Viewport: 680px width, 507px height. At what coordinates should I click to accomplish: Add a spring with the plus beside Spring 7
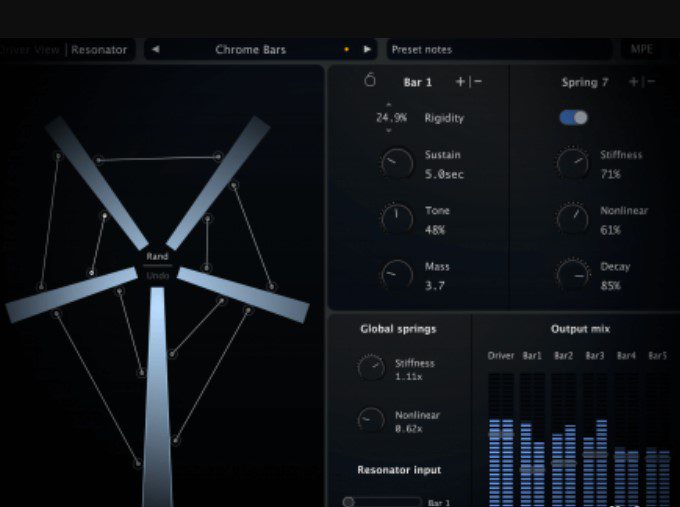point(633,82)
